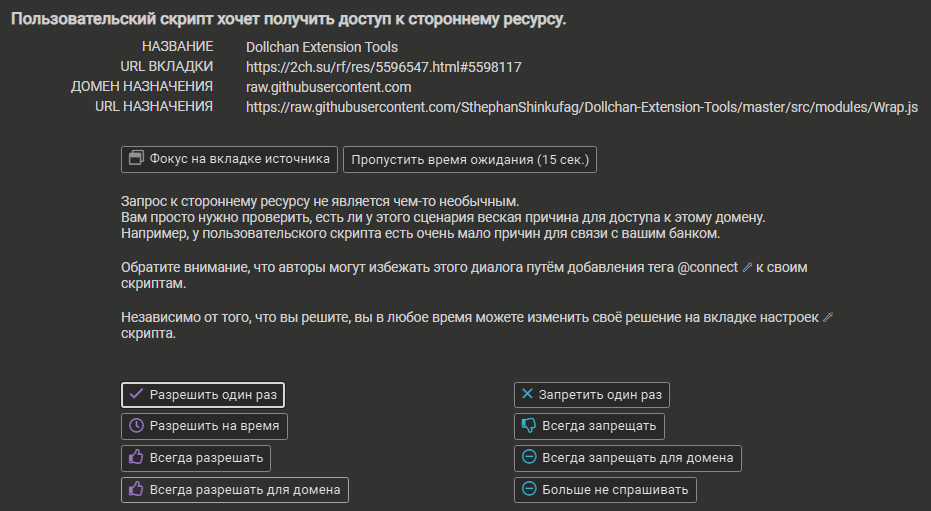Viewport: 931px width, 511px height.
Task: Open the script settings tab link icon
Action: (x=827, y=317)
